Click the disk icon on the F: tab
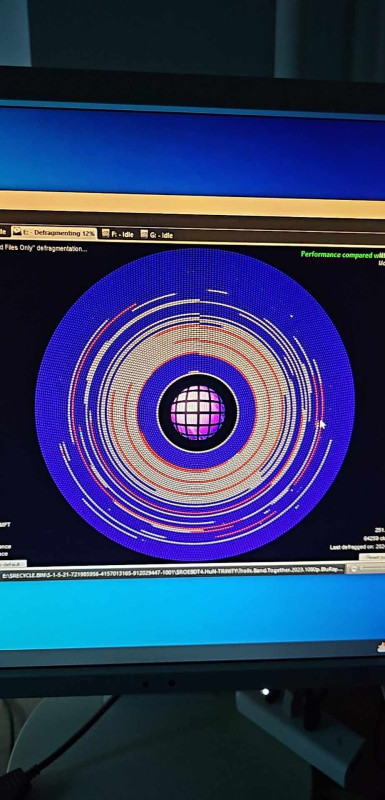385x800 pixels. (x=106, y=233)
